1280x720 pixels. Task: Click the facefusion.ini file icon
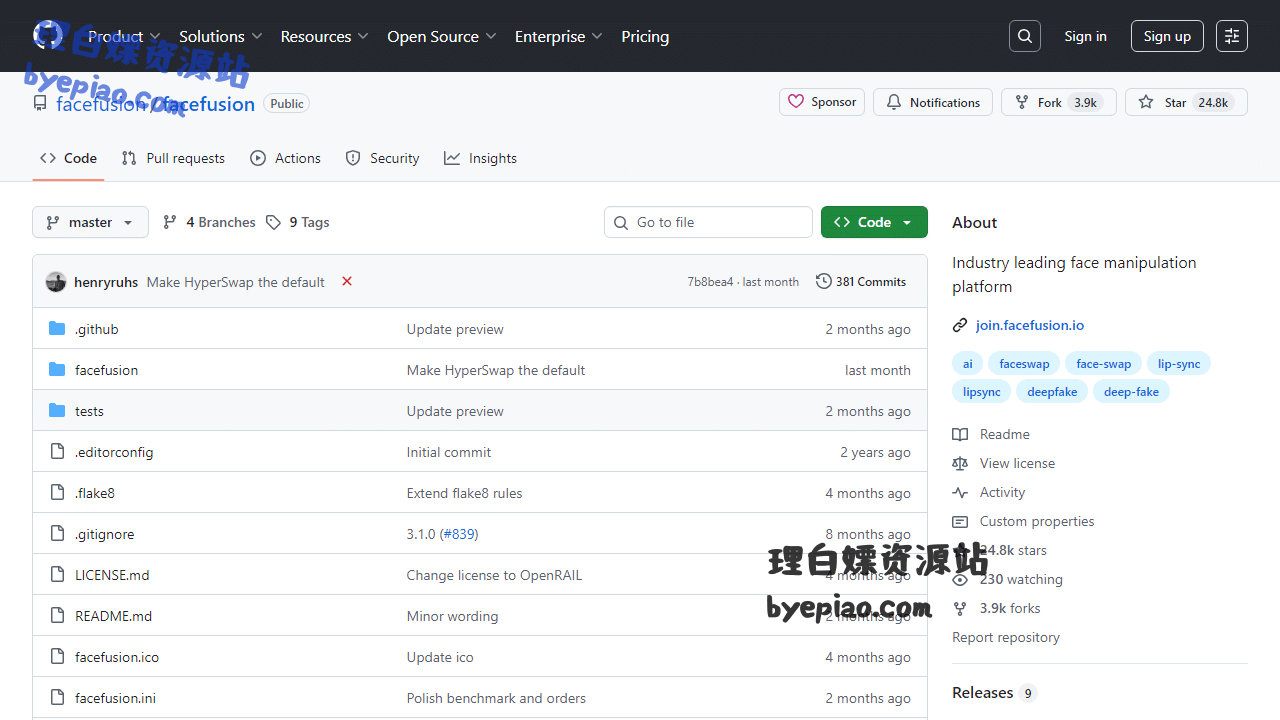tap(57, 698)
